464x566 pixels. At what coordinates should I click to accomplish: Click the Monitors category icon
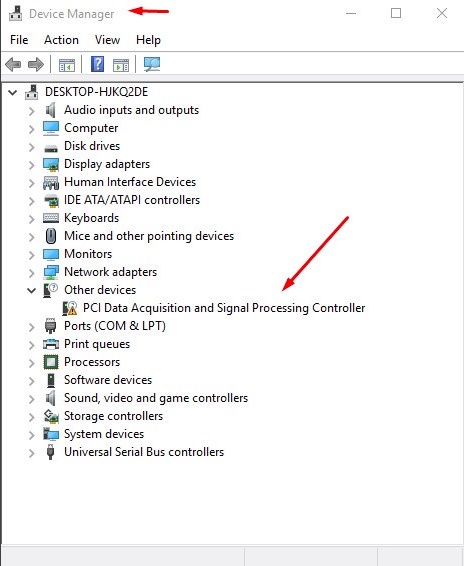pyautogui.click(x=51, y=254)
